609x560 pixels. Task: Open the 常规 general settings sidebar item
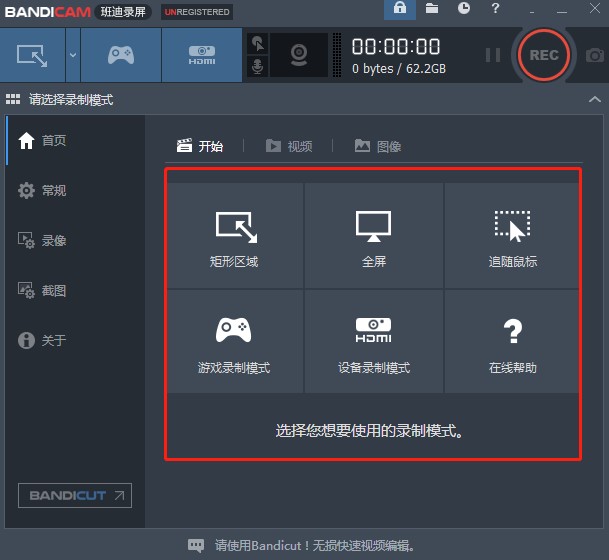[x=76, y=190]
